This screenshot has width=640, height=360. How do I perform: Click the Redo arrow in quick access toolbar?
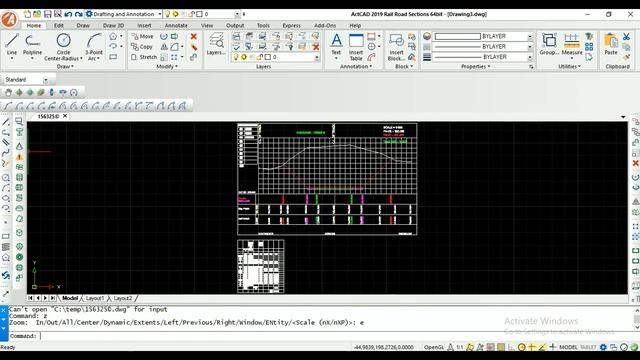(78, 14)
